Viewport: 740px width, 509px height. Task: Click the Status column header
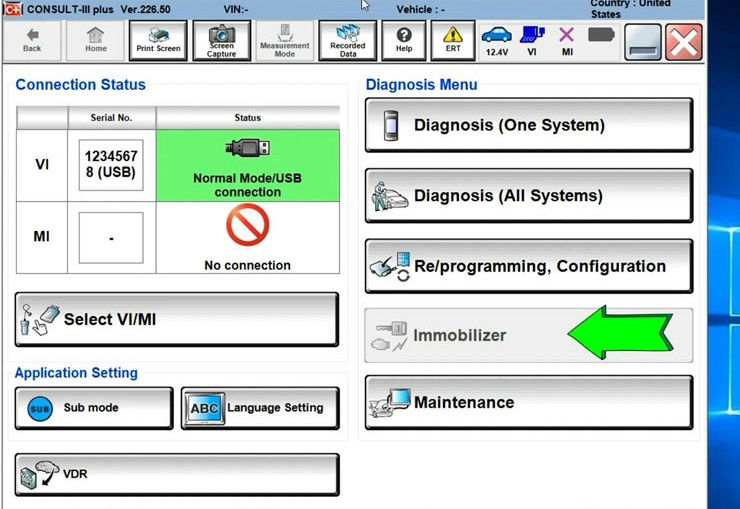click(x=248, y=118)
